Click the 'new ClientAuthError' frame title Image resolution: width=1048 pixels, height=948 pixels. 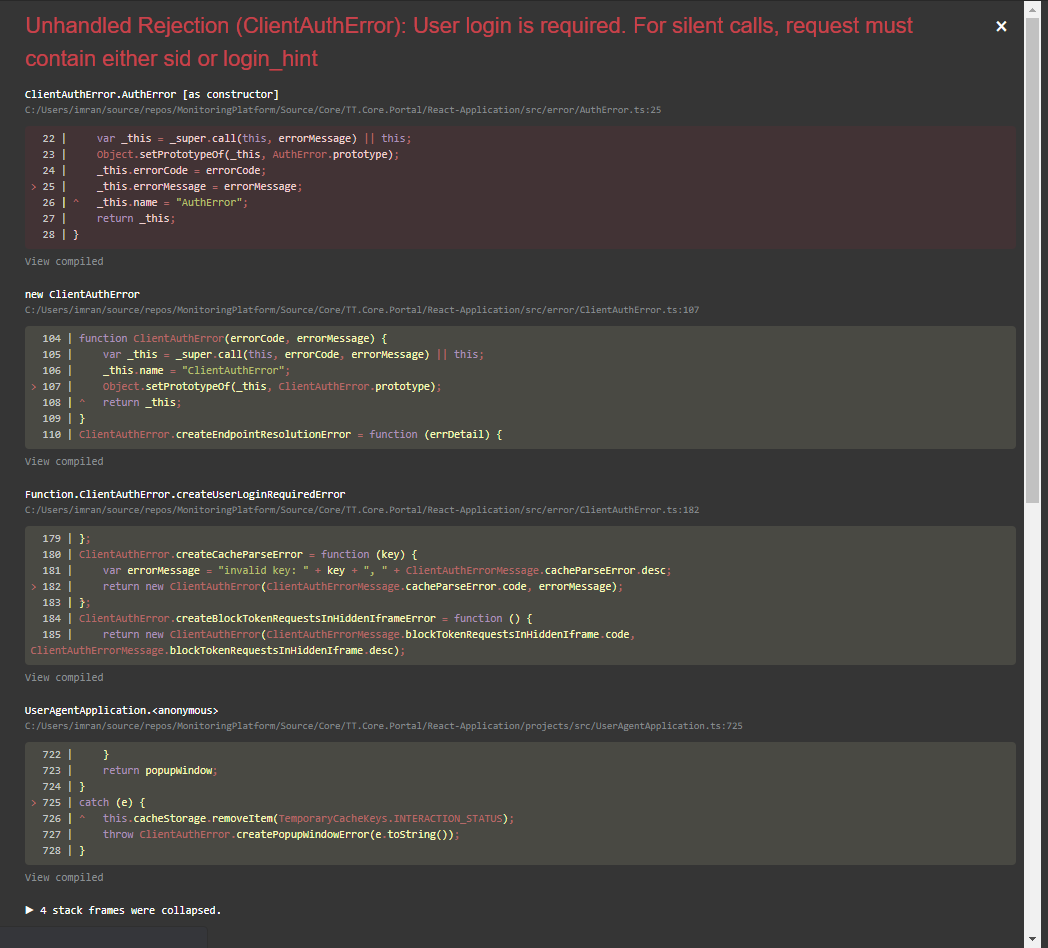(x=82, y=294)
